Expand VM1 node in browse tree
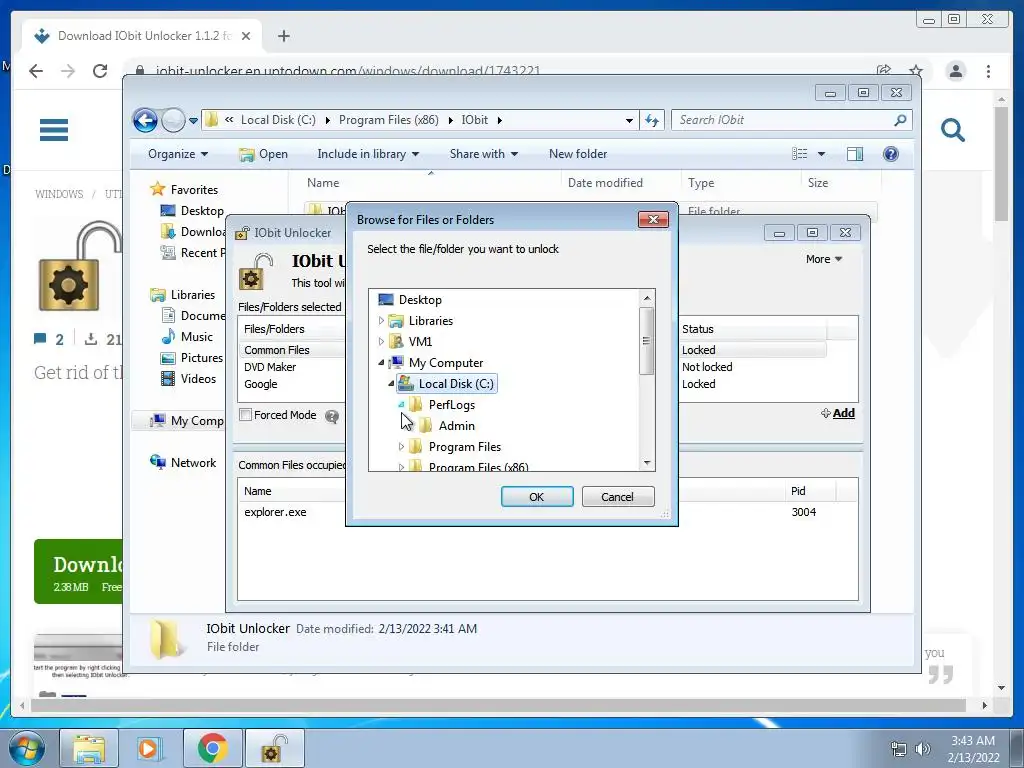Screen dimensions: 1024x768 pyautogui.click(x=381, y=342)
